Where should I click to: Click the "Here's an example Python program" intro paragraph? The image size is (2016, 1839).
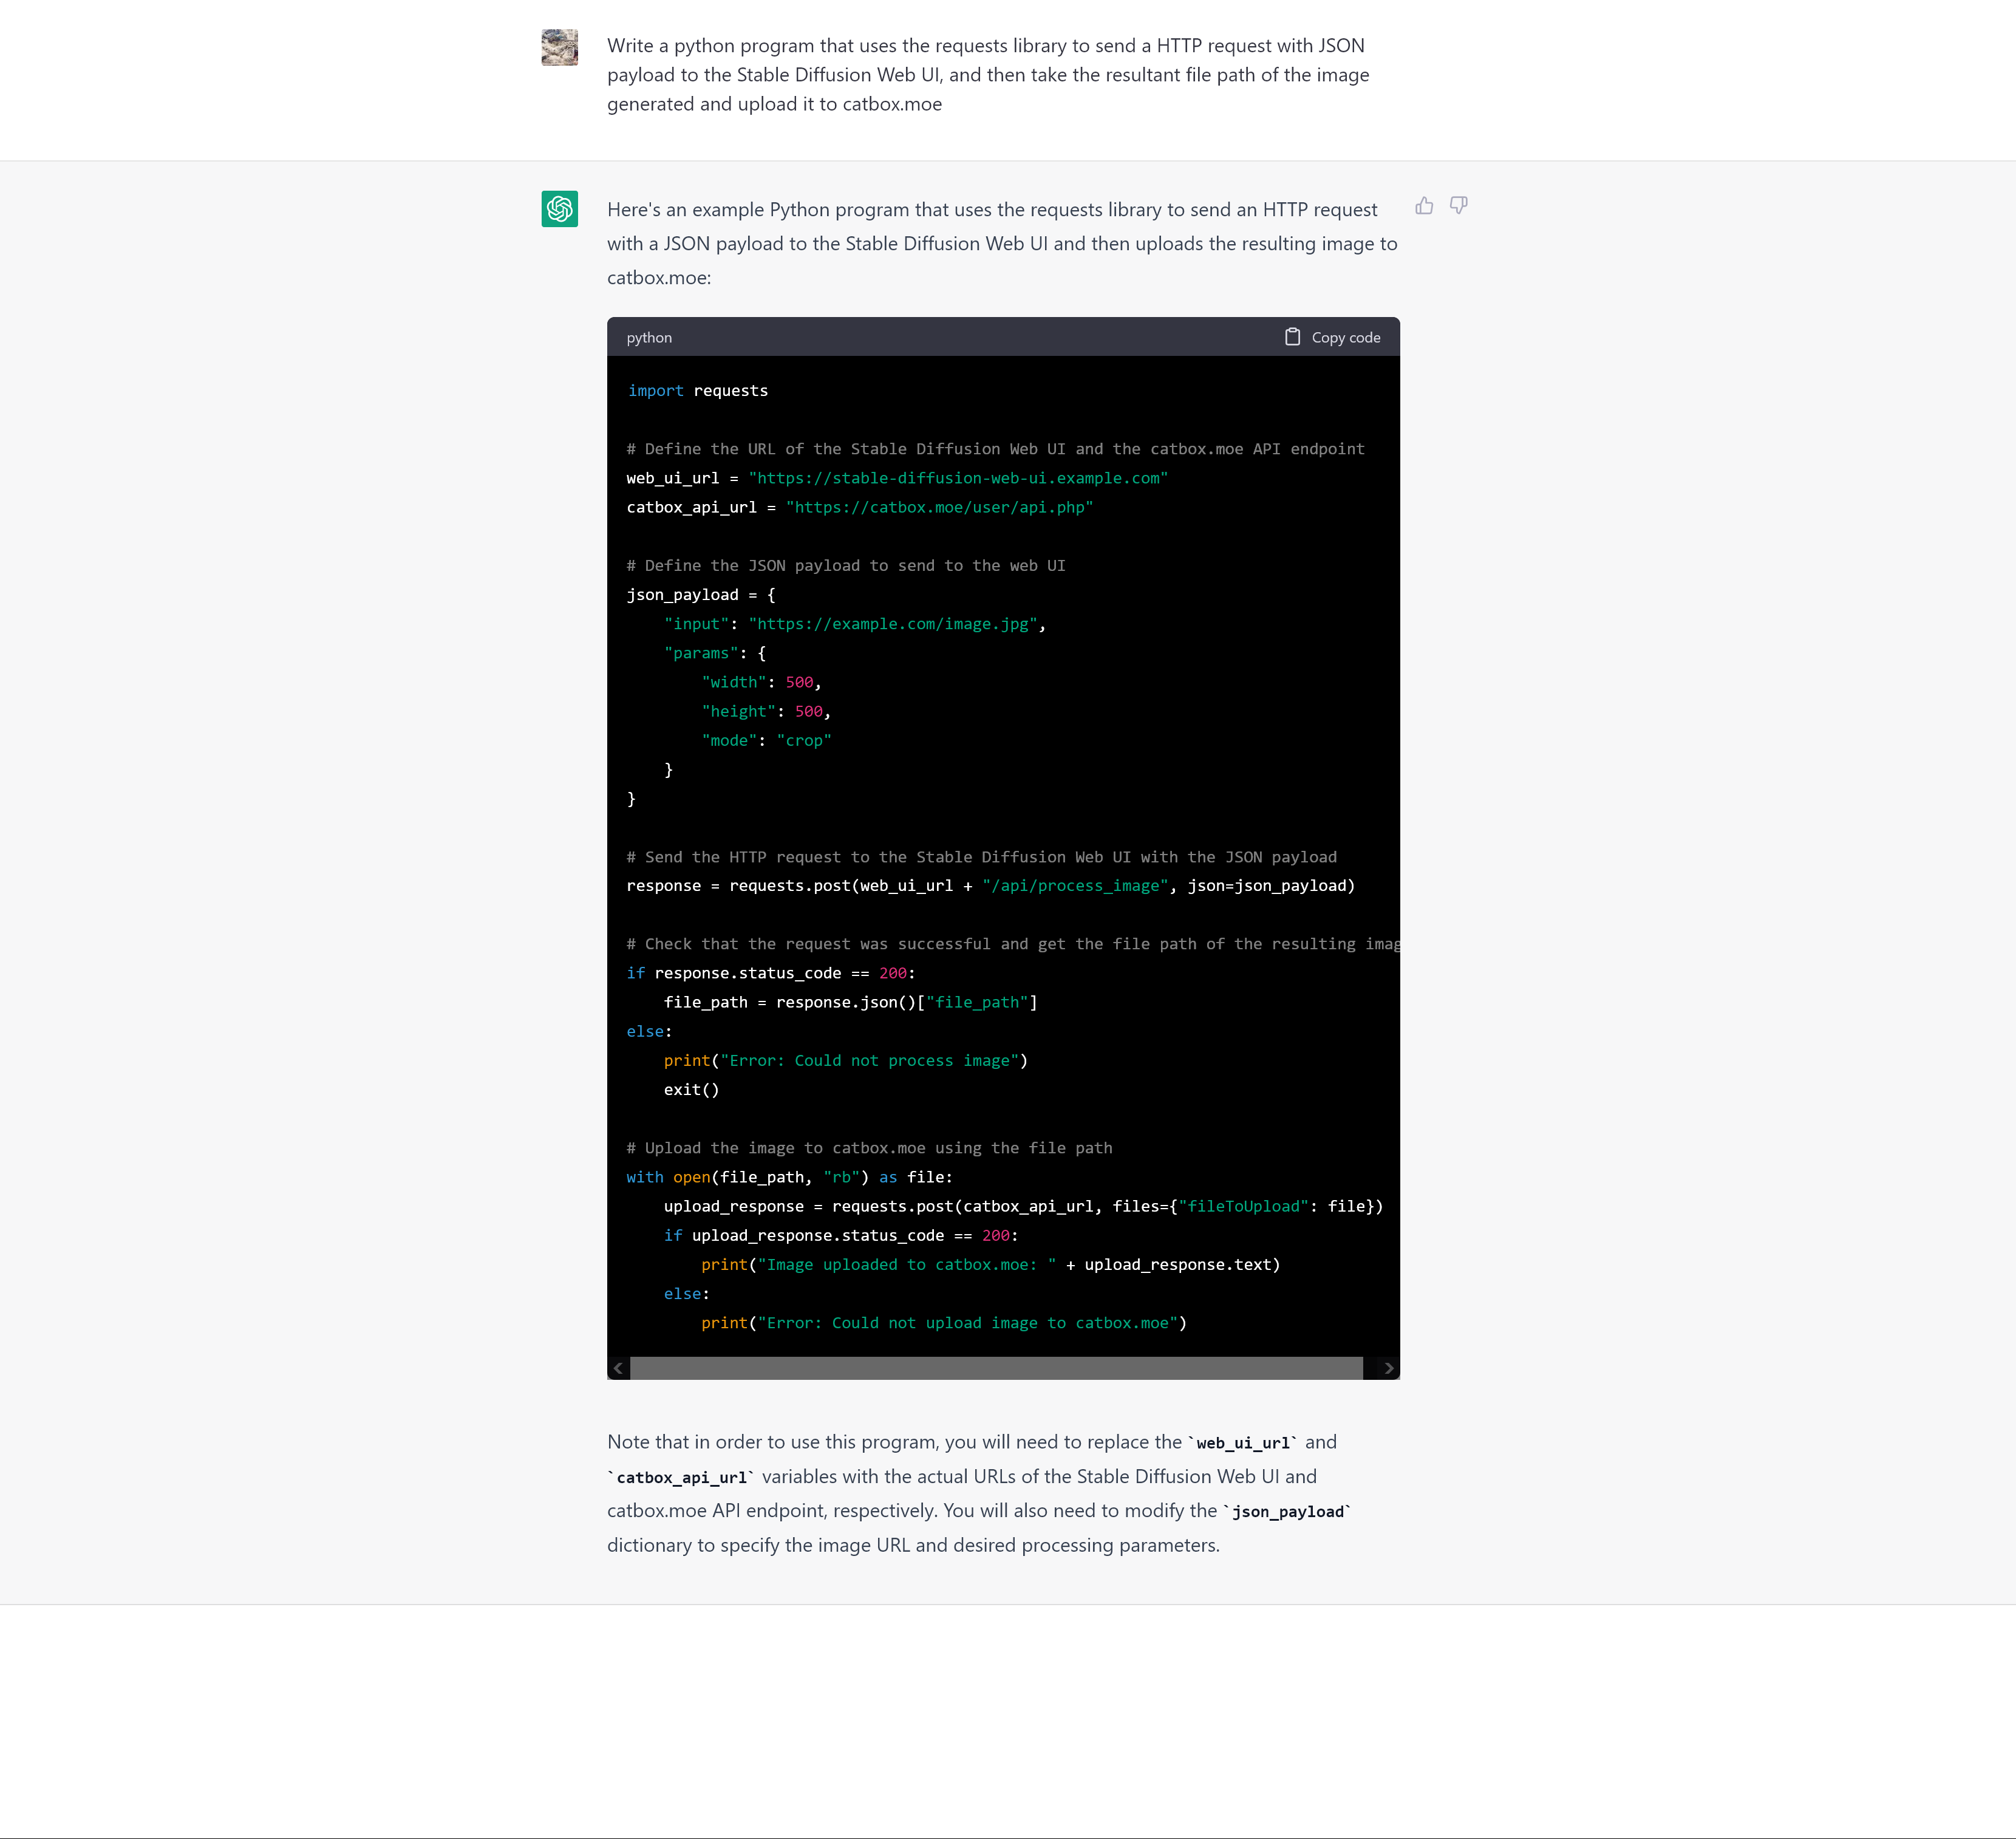point(1002,244)
